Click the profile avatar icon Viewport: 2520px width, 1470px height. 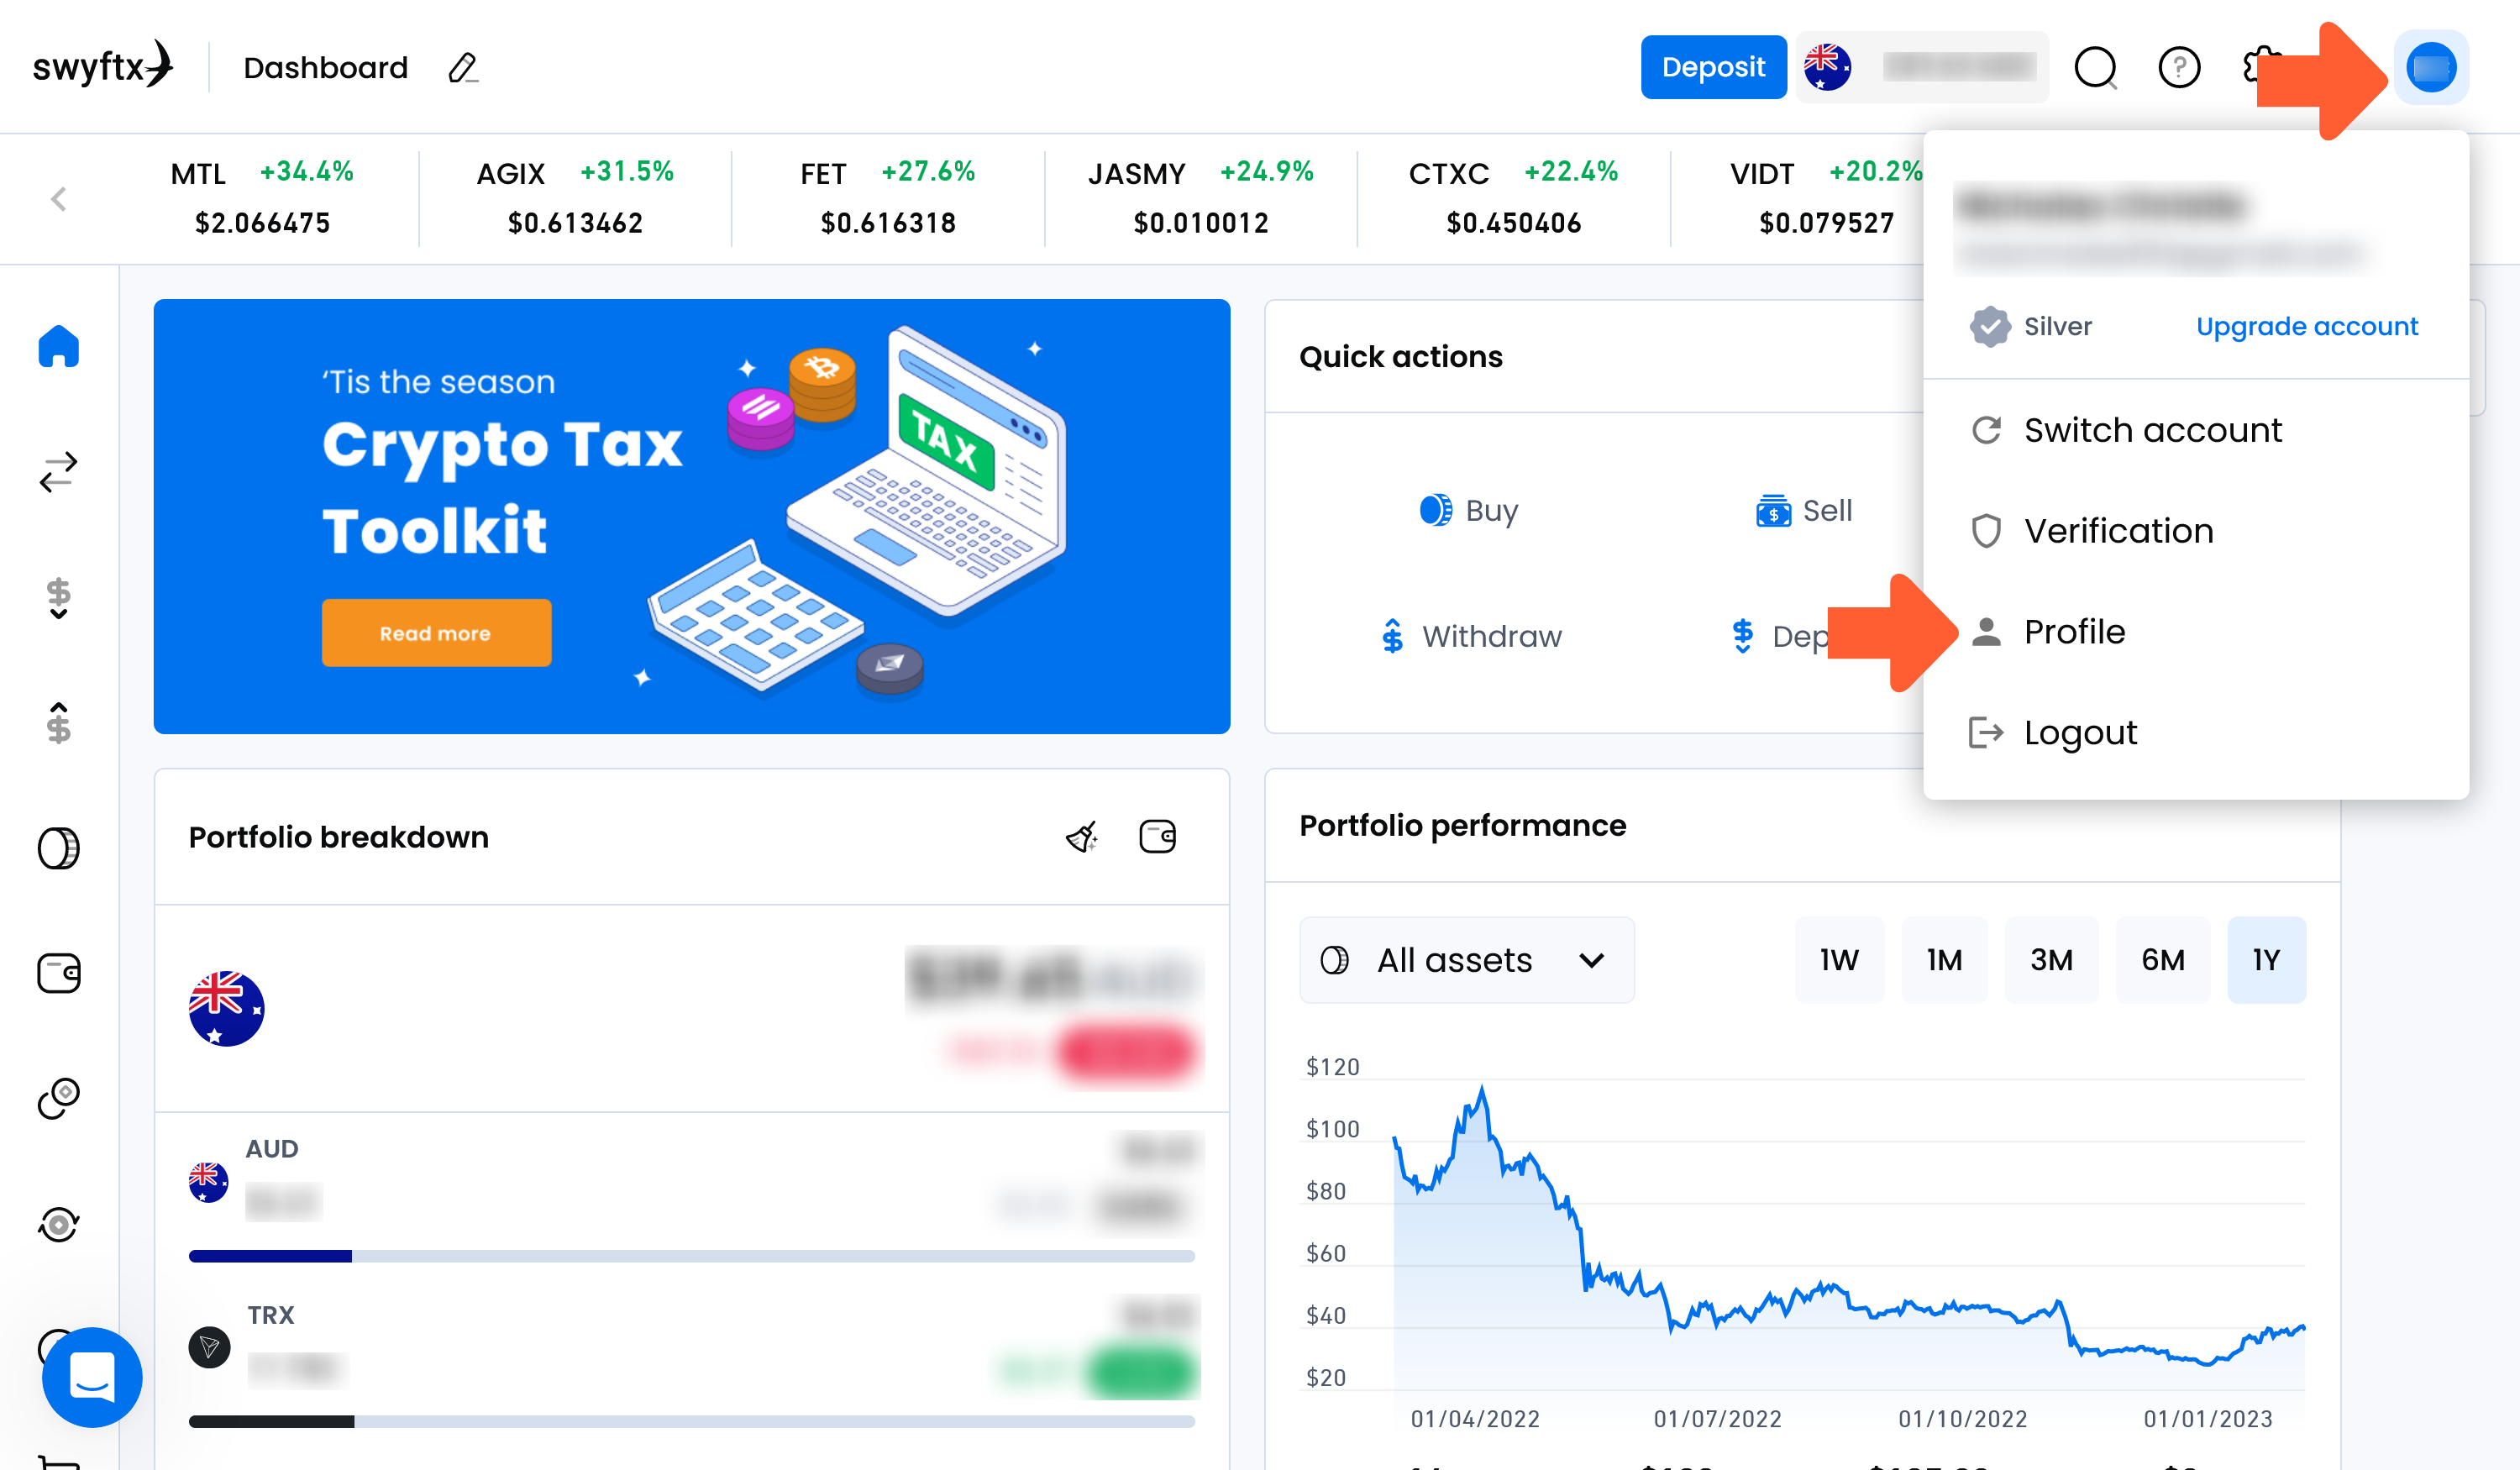2431,68
